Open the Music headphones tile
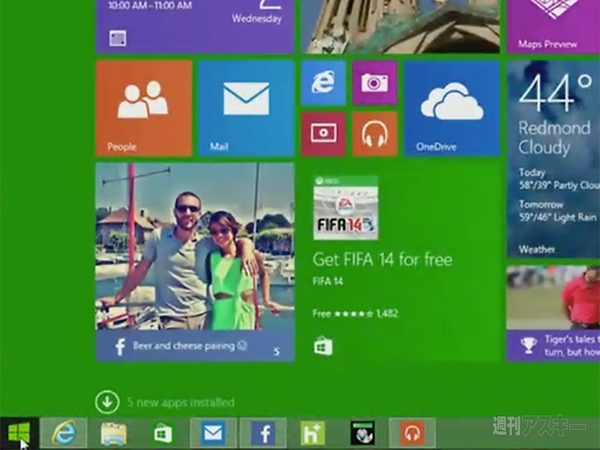Screen dimensions: 600x450 tap(375, 134)
